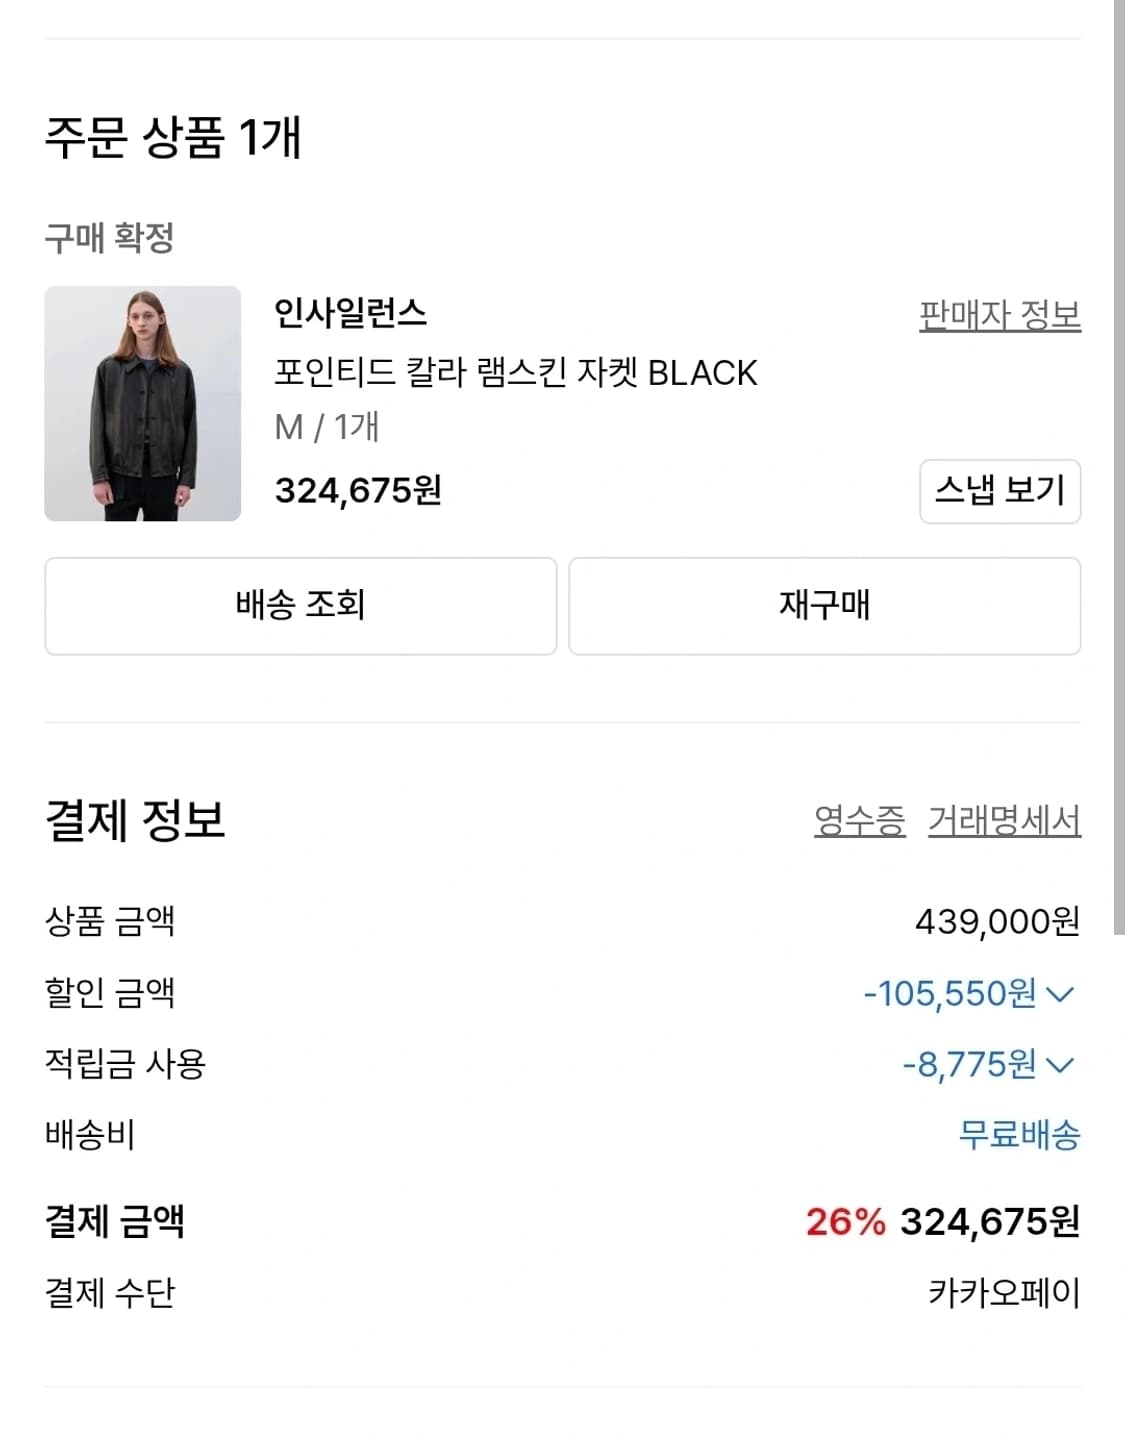Open the 거래명세서 transaction statement
Viewport: 1125px width, 1435px height.
[x=1003, y=823]
